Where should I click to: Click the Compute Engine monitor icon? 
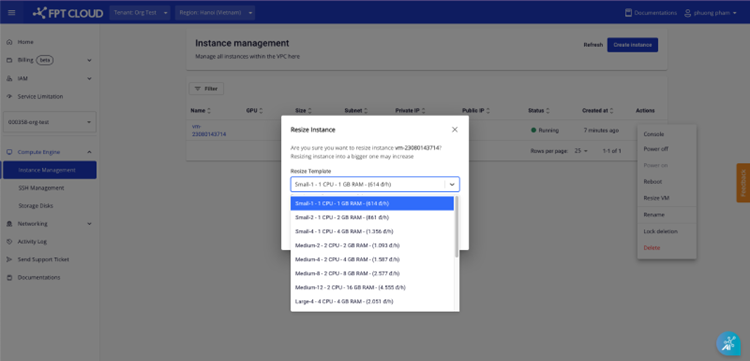(x=9, y=152)
